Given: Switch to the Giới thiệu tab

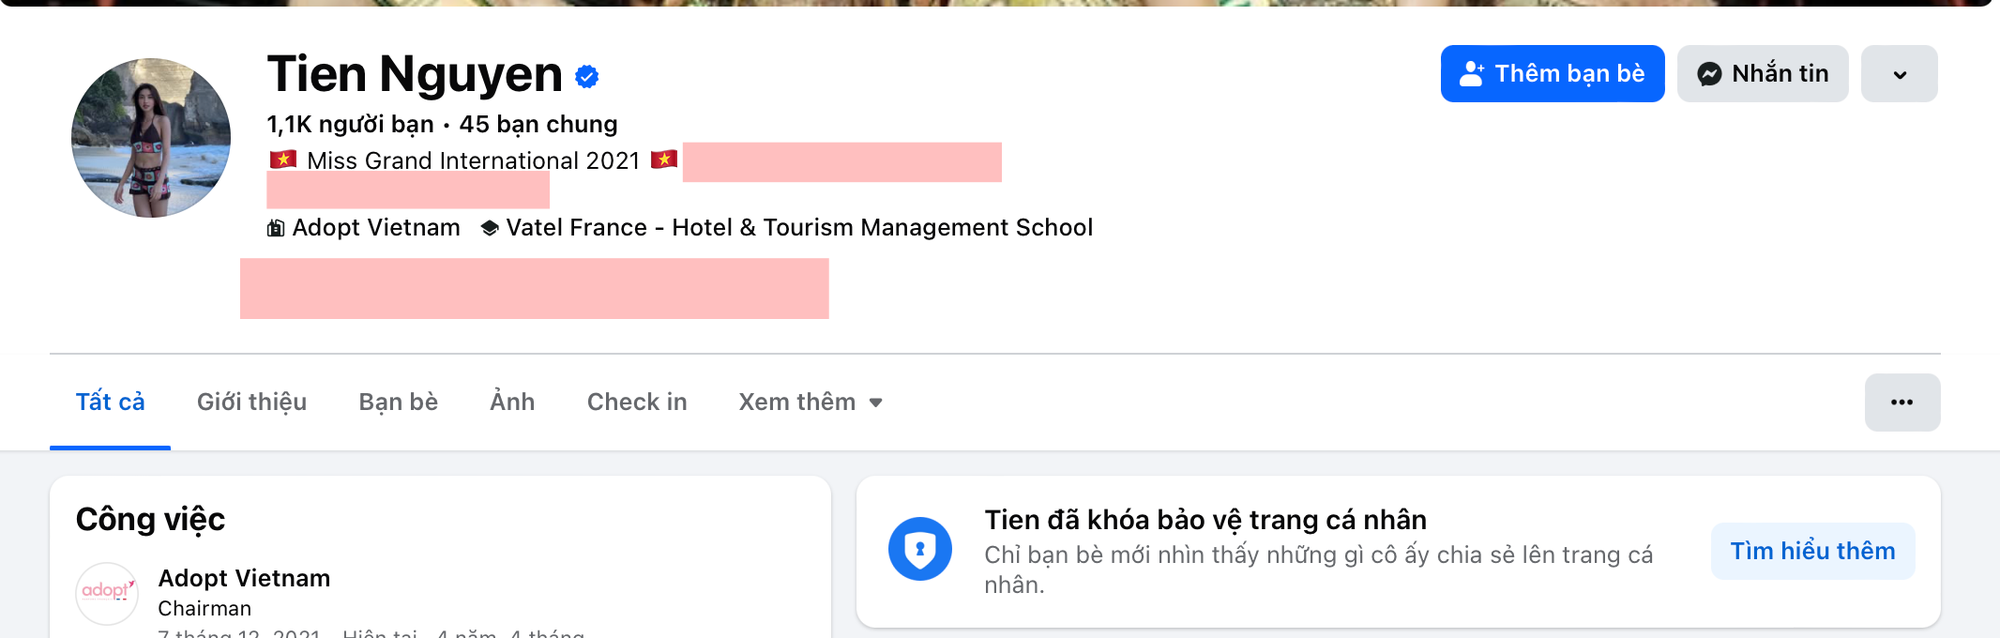Looking at the screenshot, I should tap(252, 402).
